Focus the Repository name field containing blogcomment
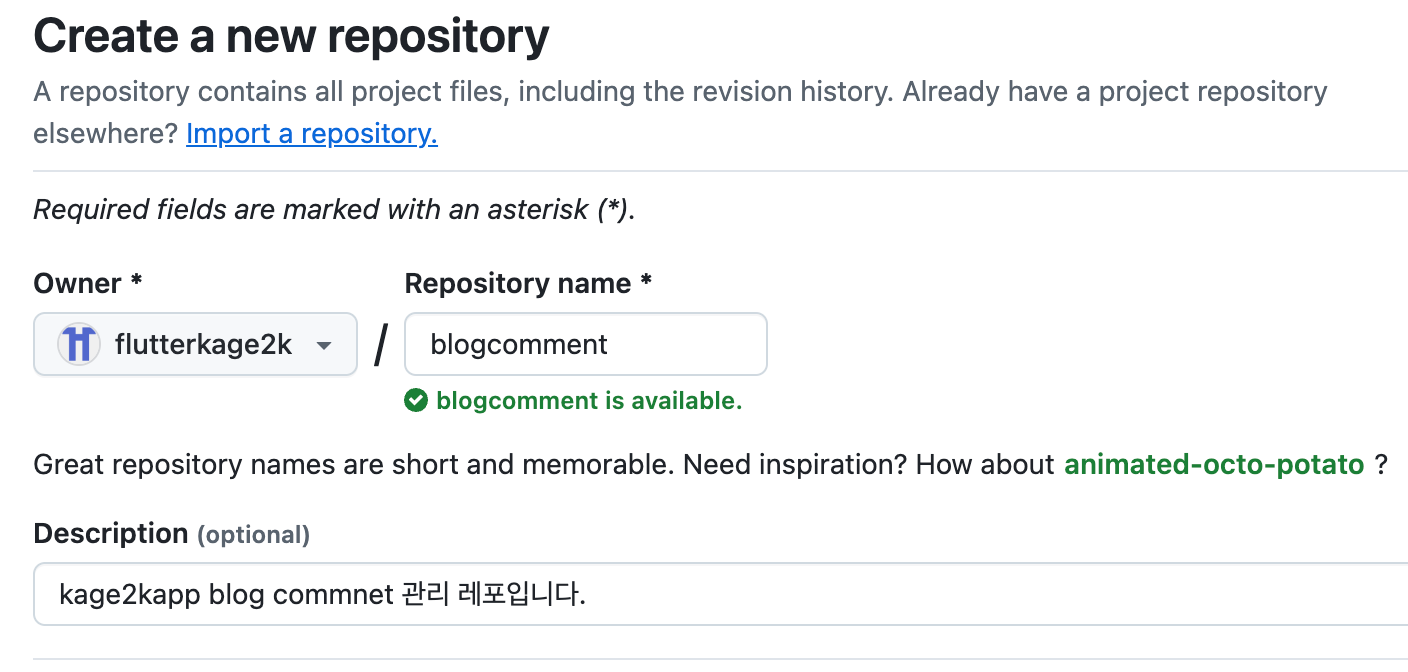The image size is (1408, 672). (x=585, y=345)
